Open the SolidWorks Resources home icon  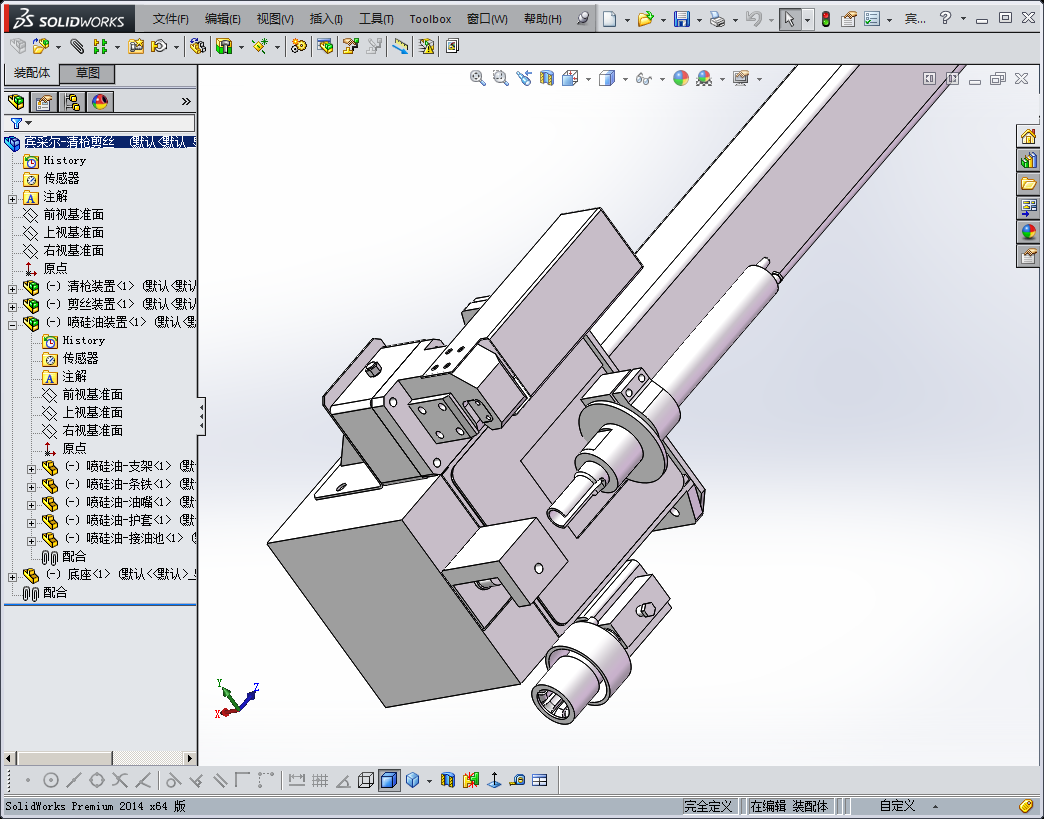(1029, 136)
